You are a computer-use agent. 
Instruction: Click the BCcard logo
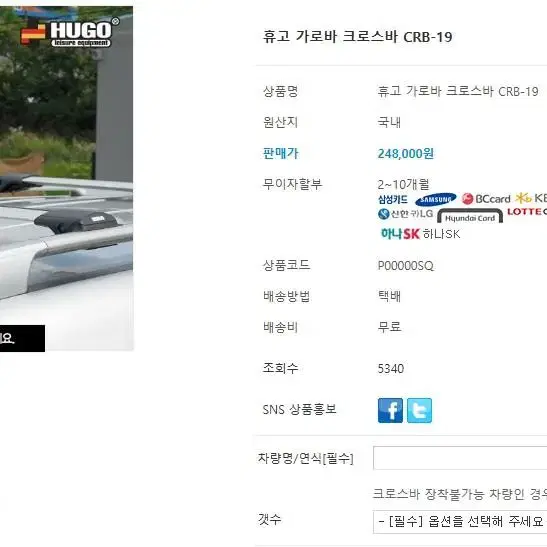[486, 199]
